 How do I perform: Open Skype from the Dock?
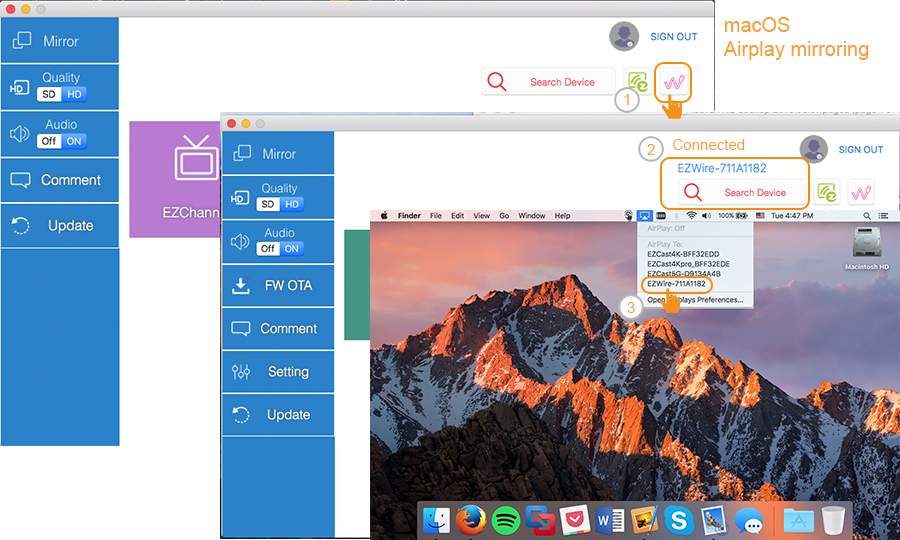(x=679, y=520)
